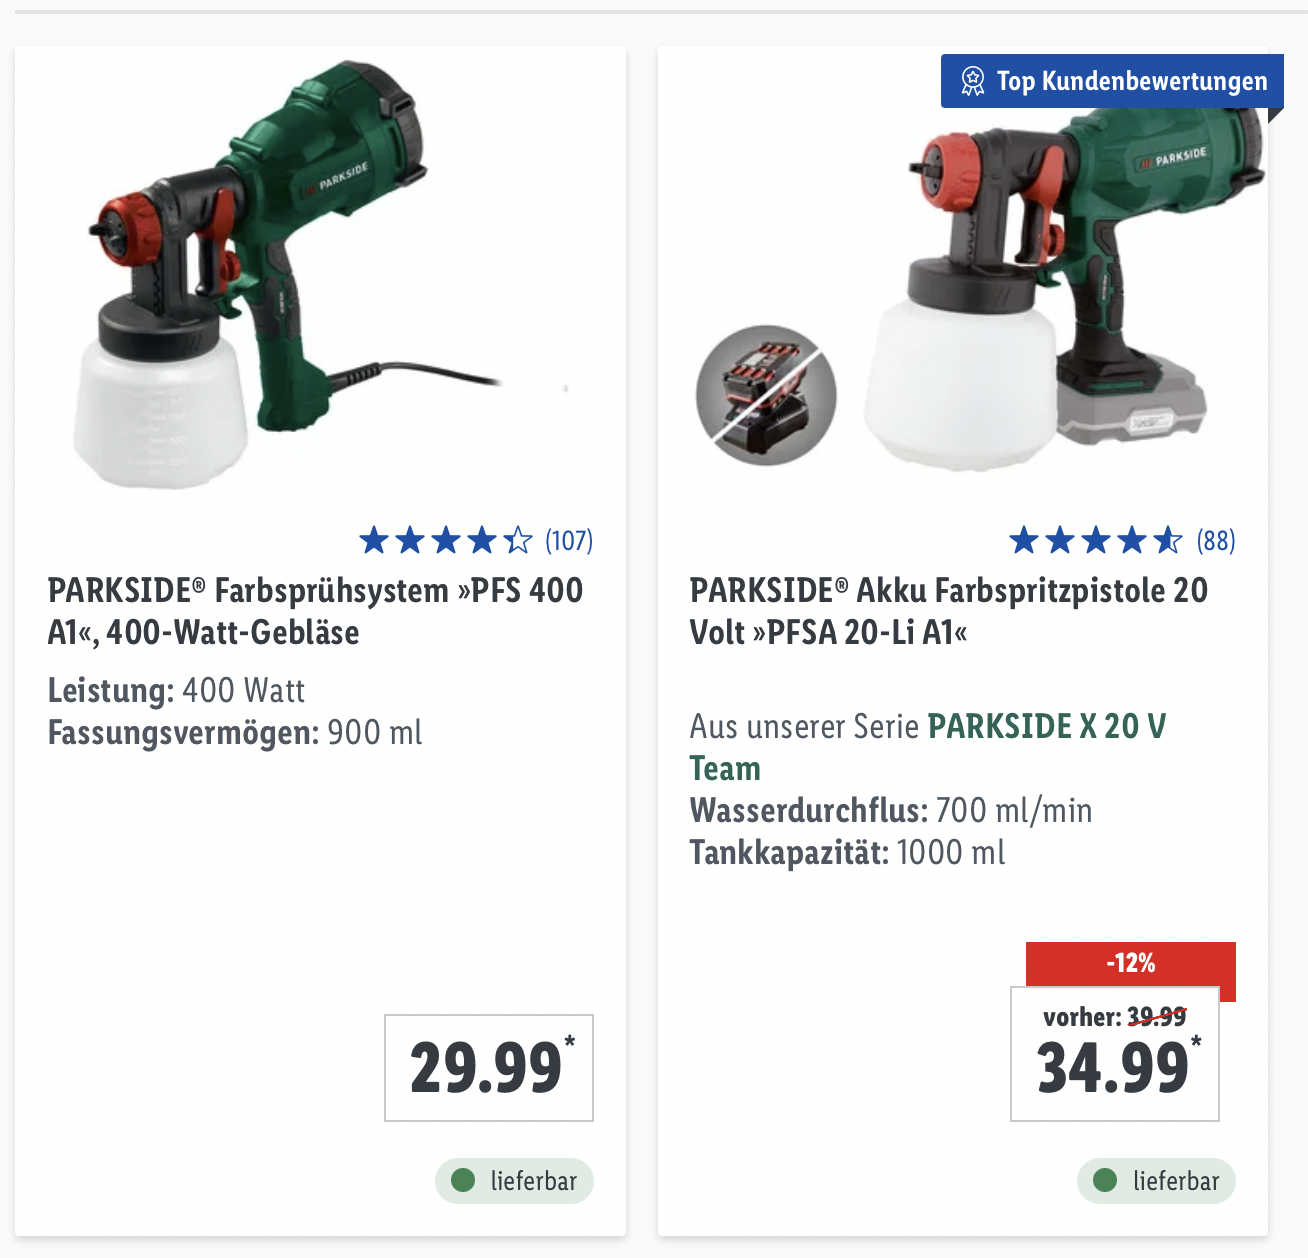Image resolution: width=1308 pixels, height=1258 pixels.
Task: Open the 107 reviews count link
Action: (569, 541)
